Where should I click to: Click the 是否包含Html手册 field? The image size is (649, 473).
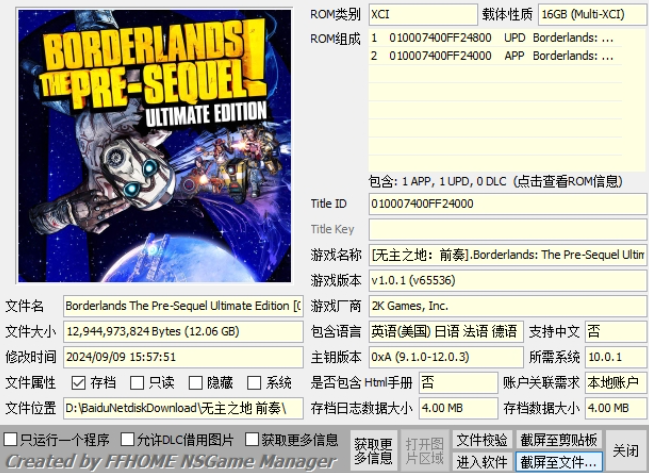458,383
